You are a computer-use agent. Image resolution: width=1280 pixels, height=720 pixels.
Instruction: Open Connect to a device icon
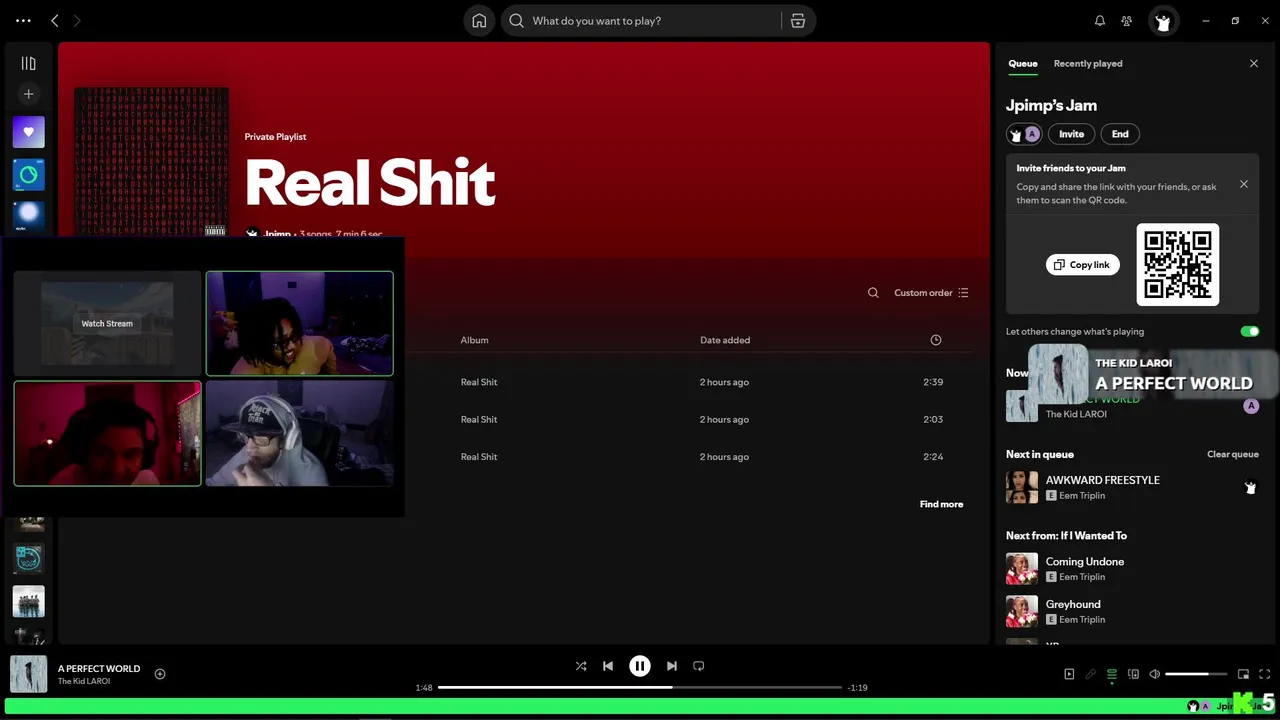click(1133, 674)
